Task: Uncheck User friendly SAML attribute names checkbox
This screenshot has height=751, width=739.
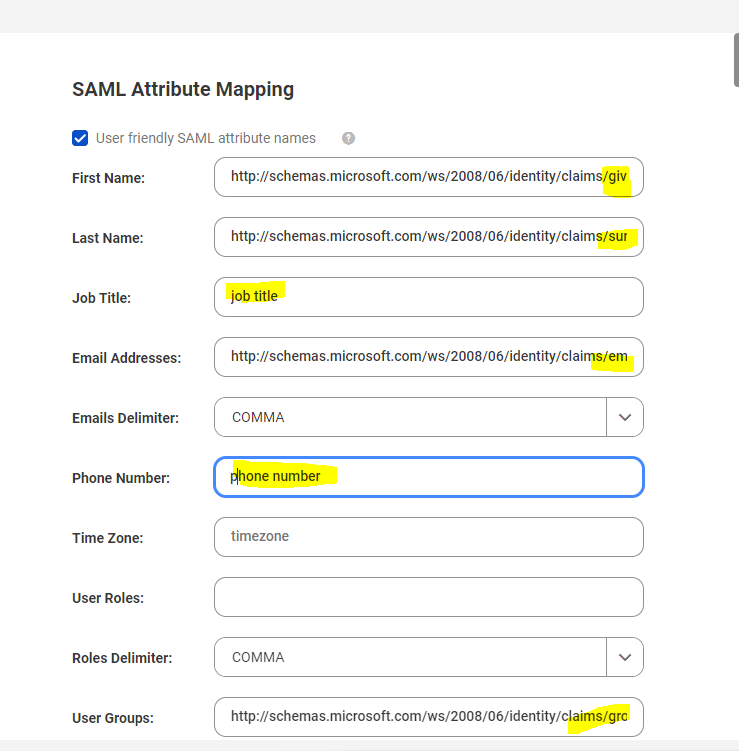Action: click(80, 138)
